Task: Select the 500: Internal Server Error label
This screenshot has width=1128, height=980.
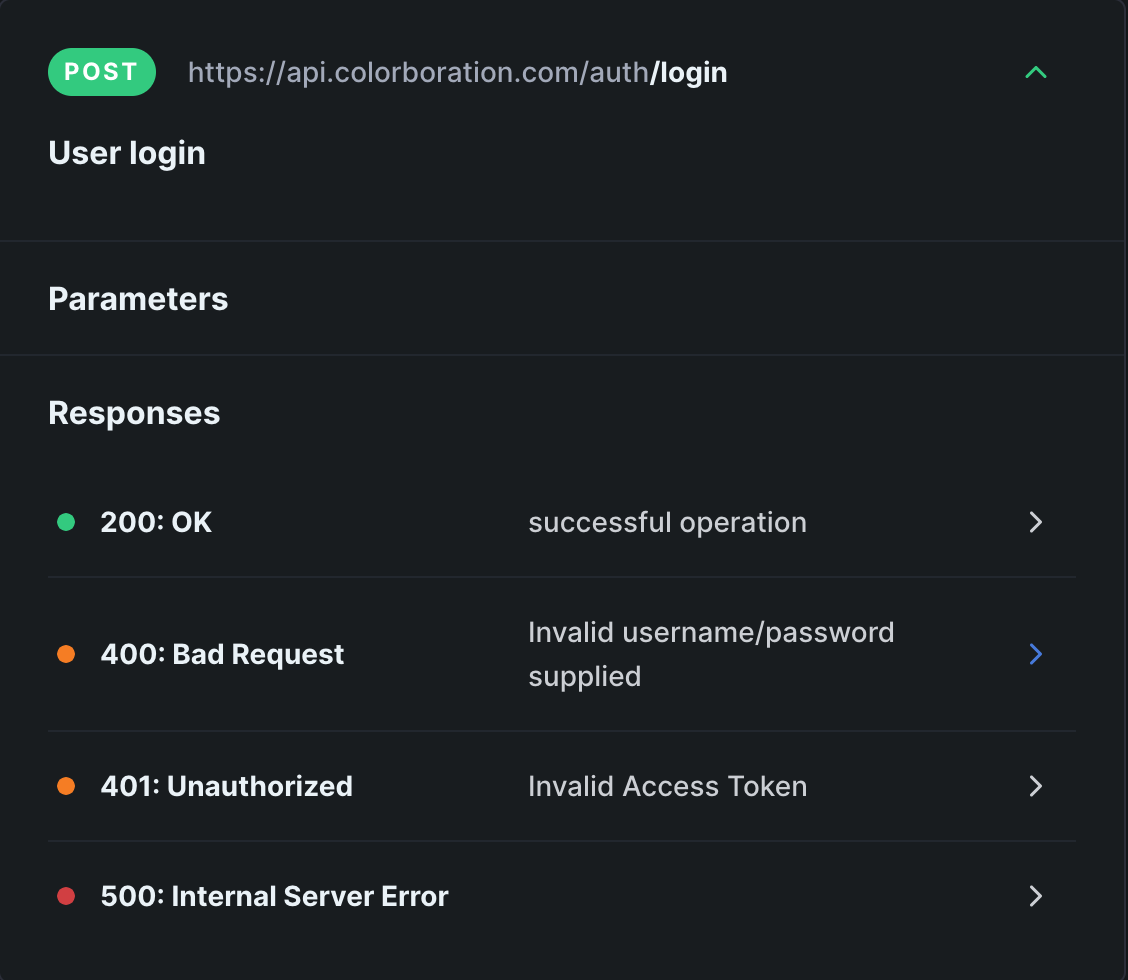Action: pyautogui.click(x=274, y=897)
